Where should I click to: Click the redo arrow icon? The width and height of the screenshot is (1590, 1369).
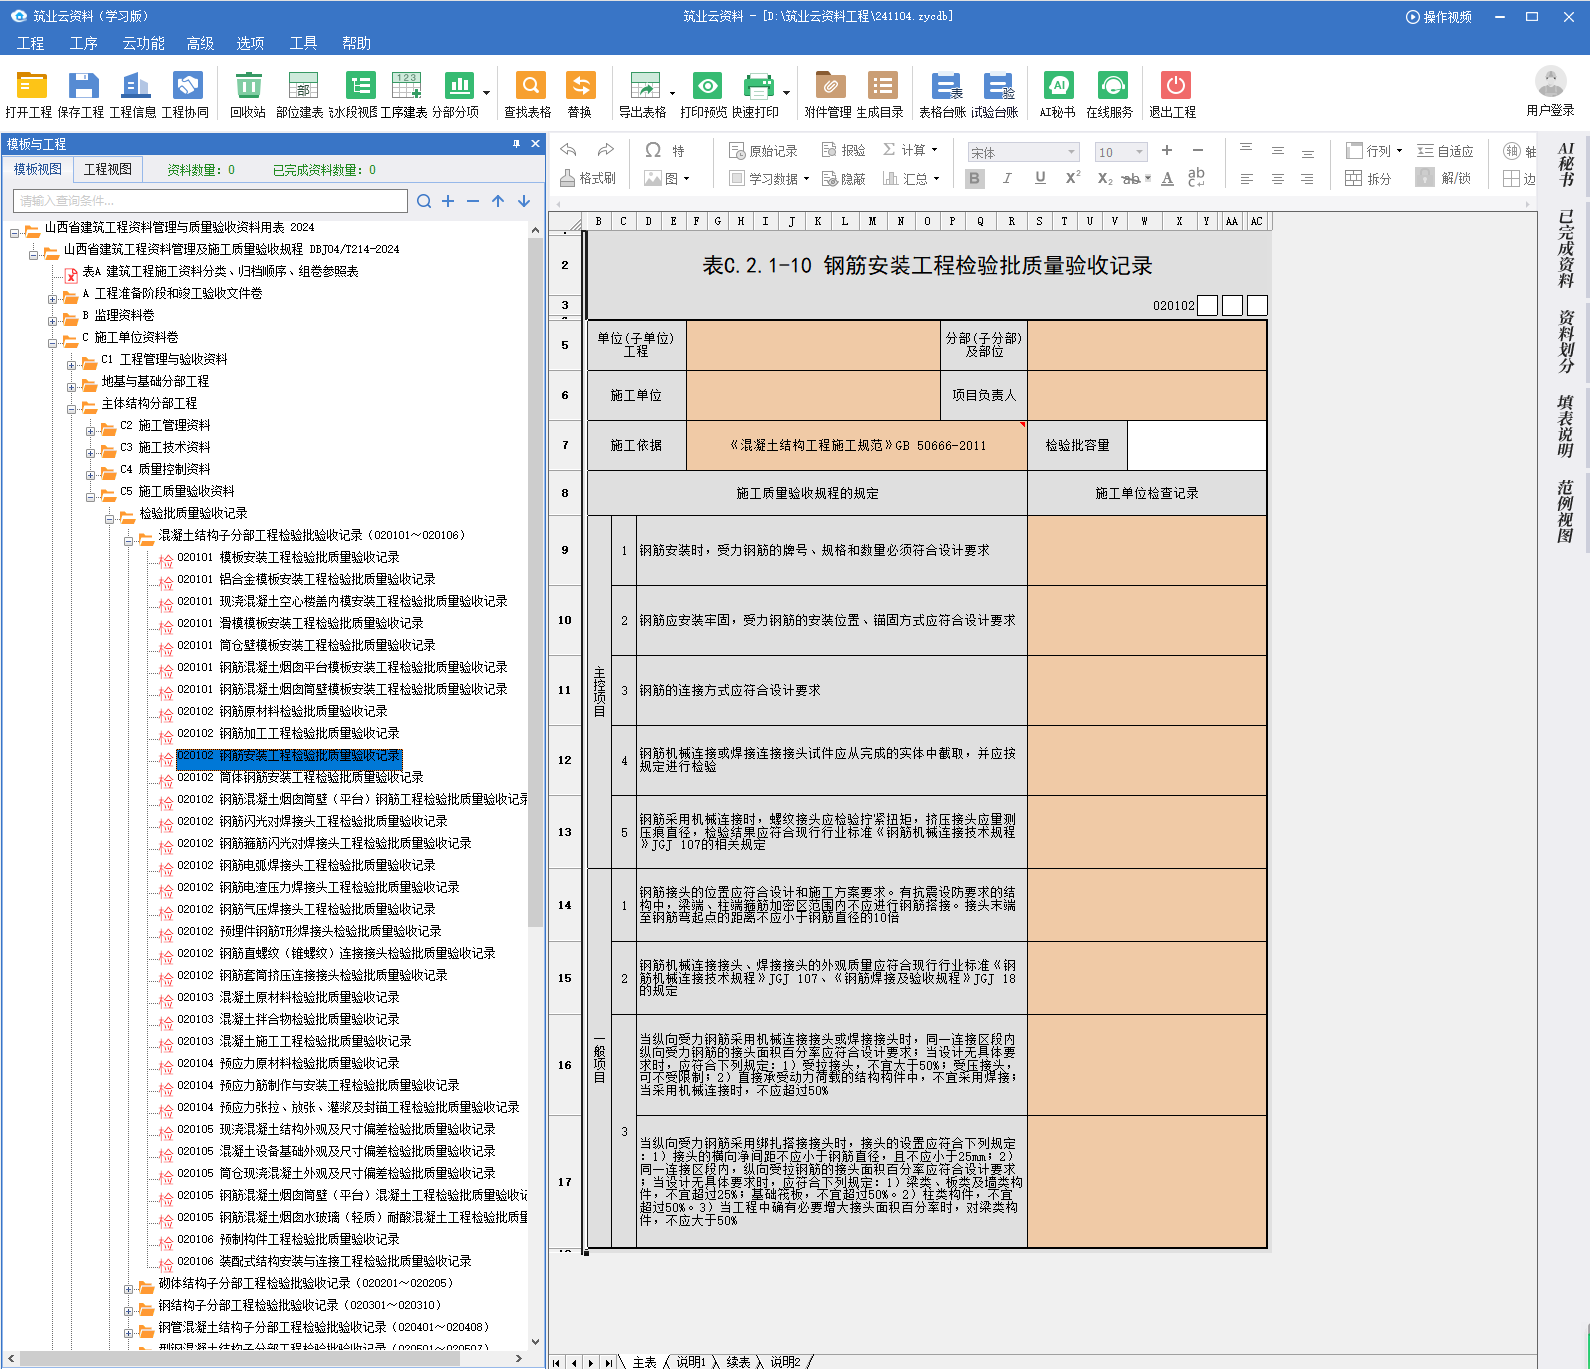[605, 150]
